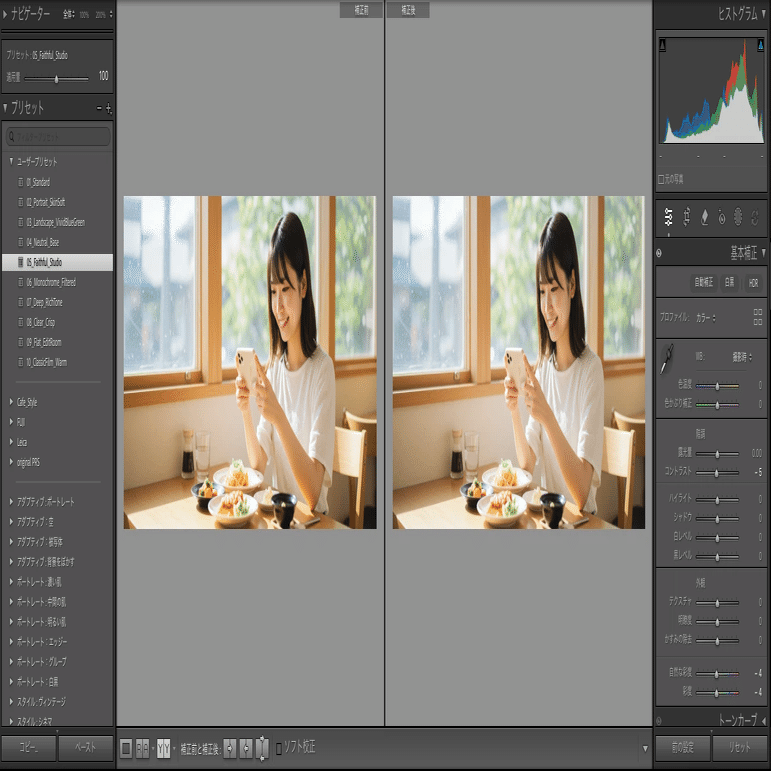This screenshot has width=771, height=771.
Task: Select the Crop overlay tool
Action: pyautogui.click(x=686, y=216)
